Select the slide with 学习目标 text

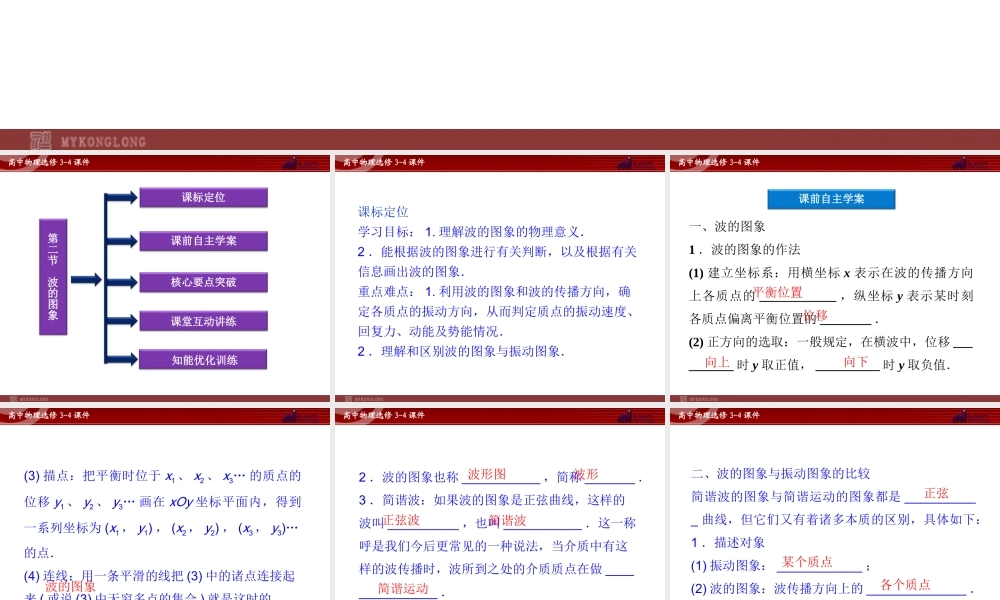click(x=500, y=280)
